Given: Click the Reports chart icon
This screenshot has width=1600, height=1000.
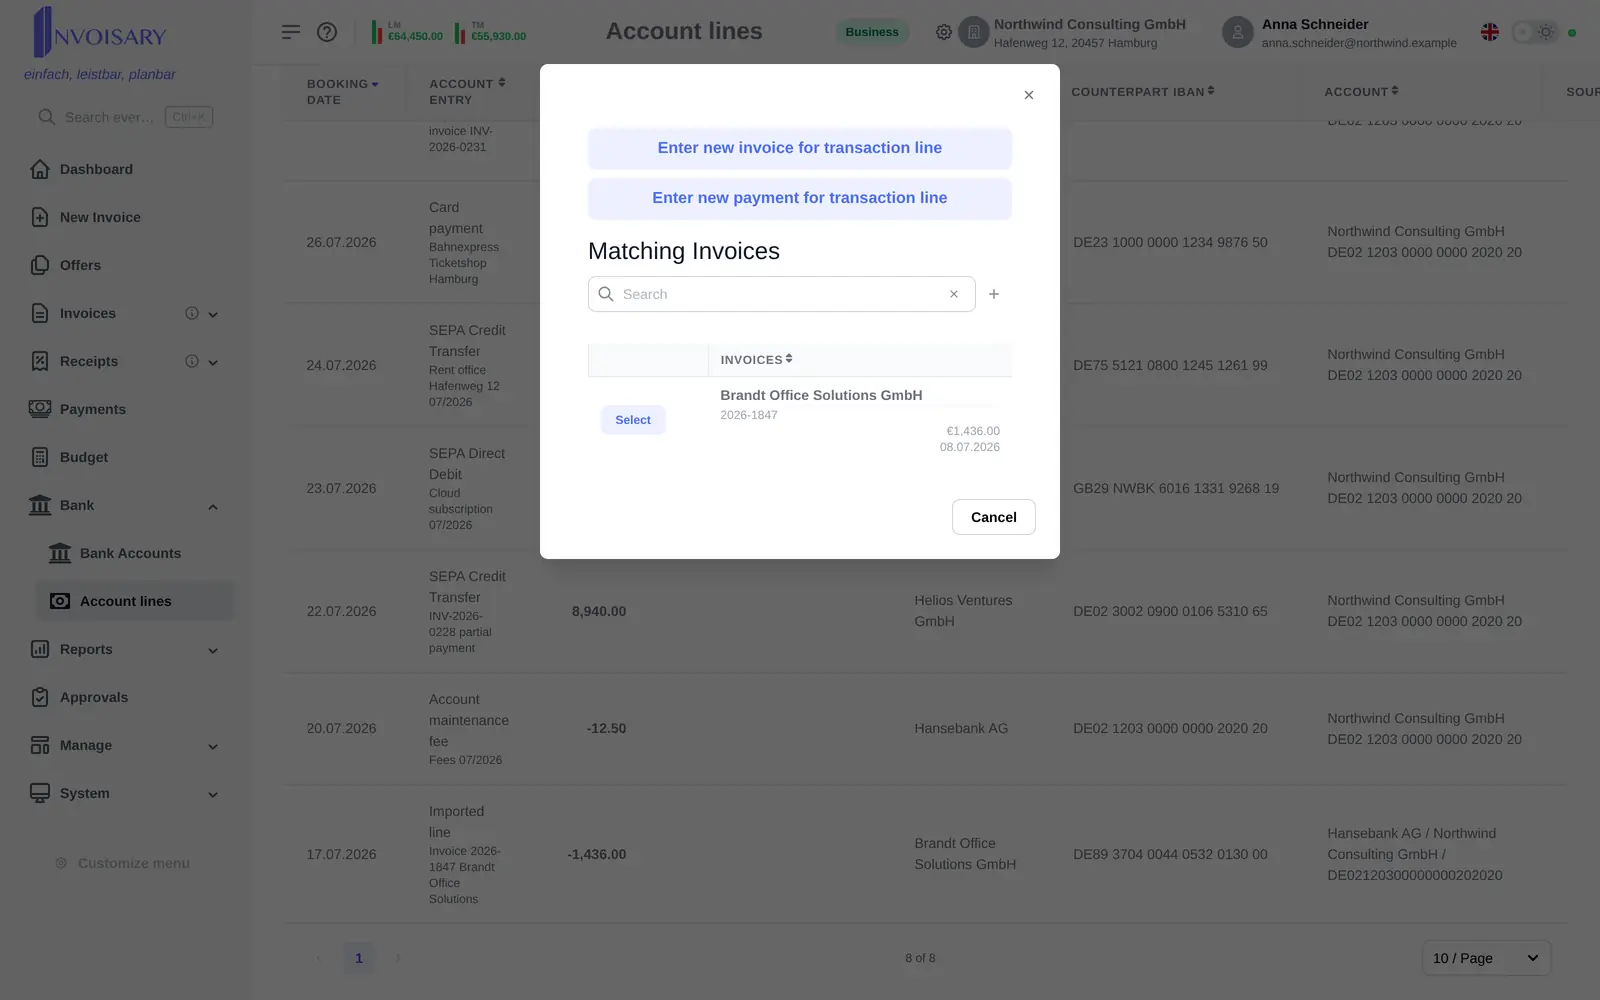Looking at the screenshot, I should click(x=40, y=649).
